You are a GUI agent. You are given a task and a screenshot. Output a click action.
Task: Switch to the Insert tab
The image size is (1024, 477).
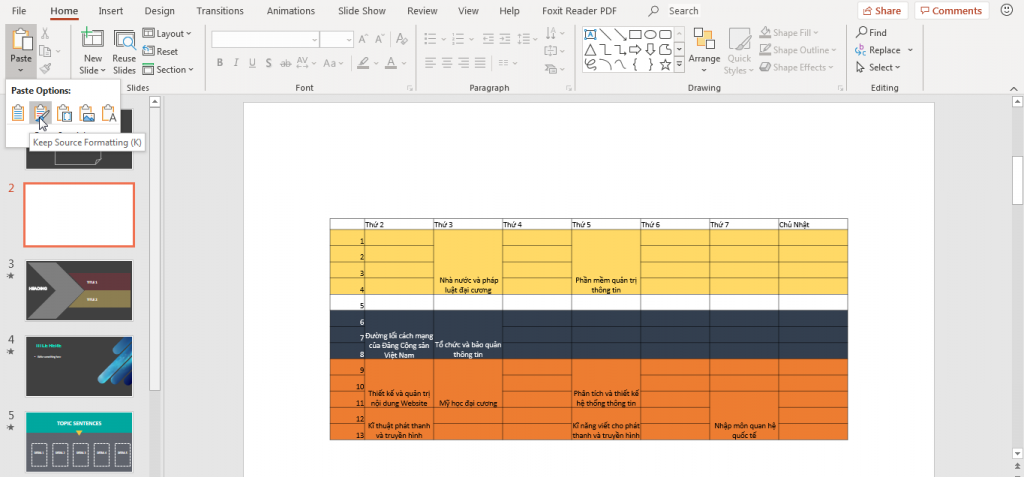coord(111,11)
